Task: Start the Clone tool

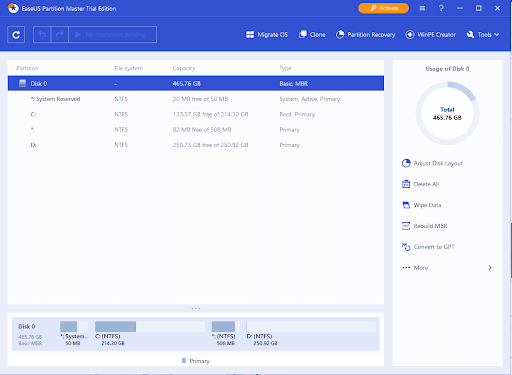Action: (312, 35)
